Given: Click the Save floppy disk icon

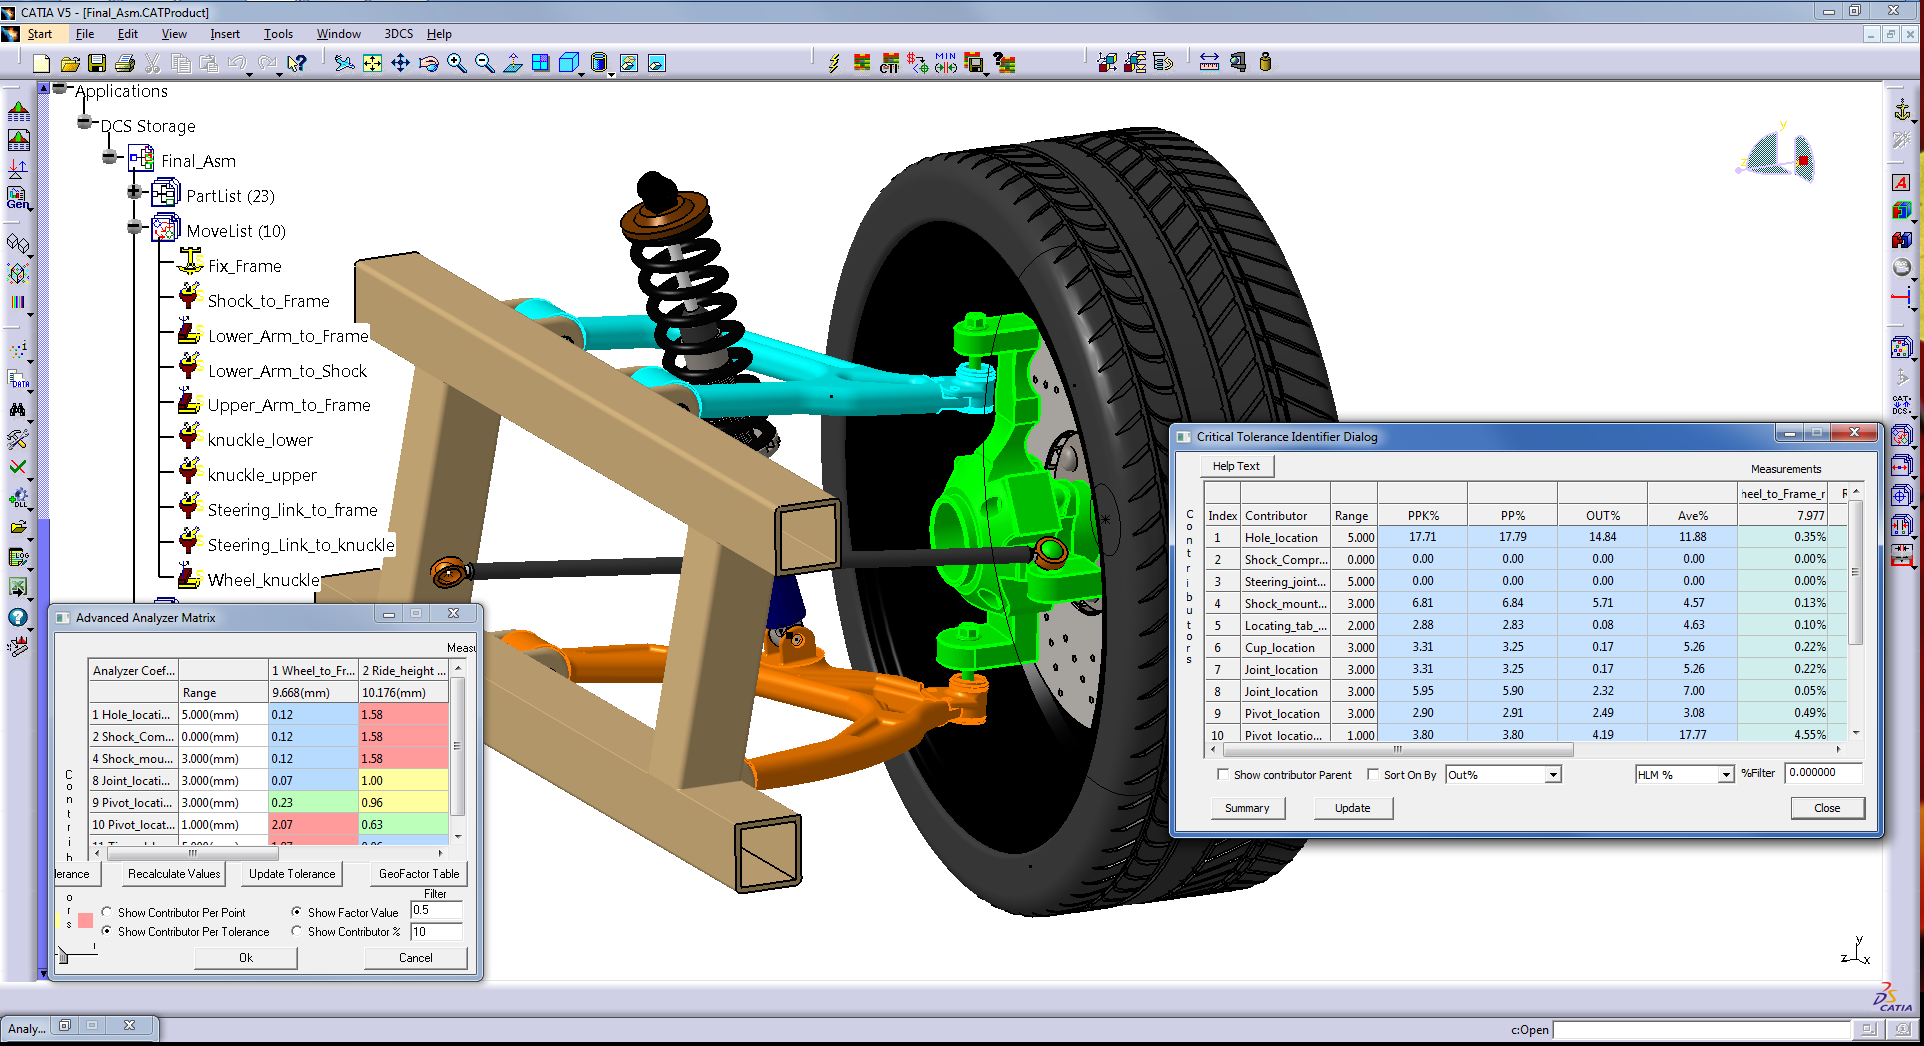Looking at the screenshot, I should point(97,64).
